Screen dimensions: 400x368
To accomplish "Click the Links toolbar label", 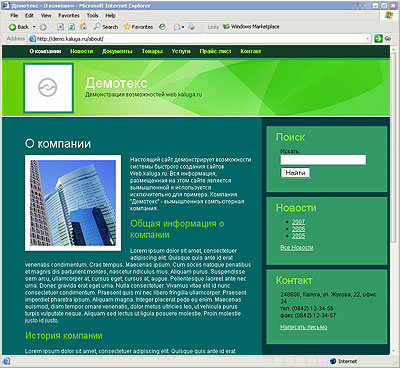I will pyautogui.click(x=213, y=27).
